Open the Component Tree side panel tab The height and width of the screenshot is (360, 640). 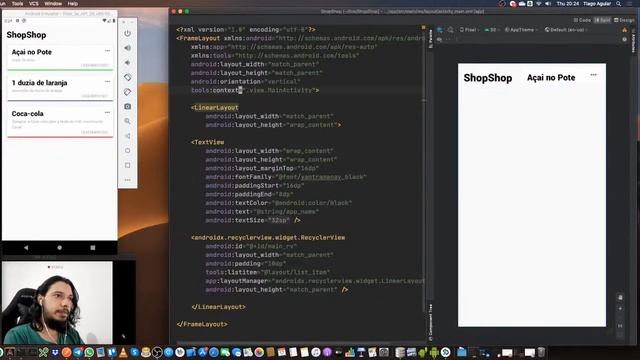click(431, 322)
